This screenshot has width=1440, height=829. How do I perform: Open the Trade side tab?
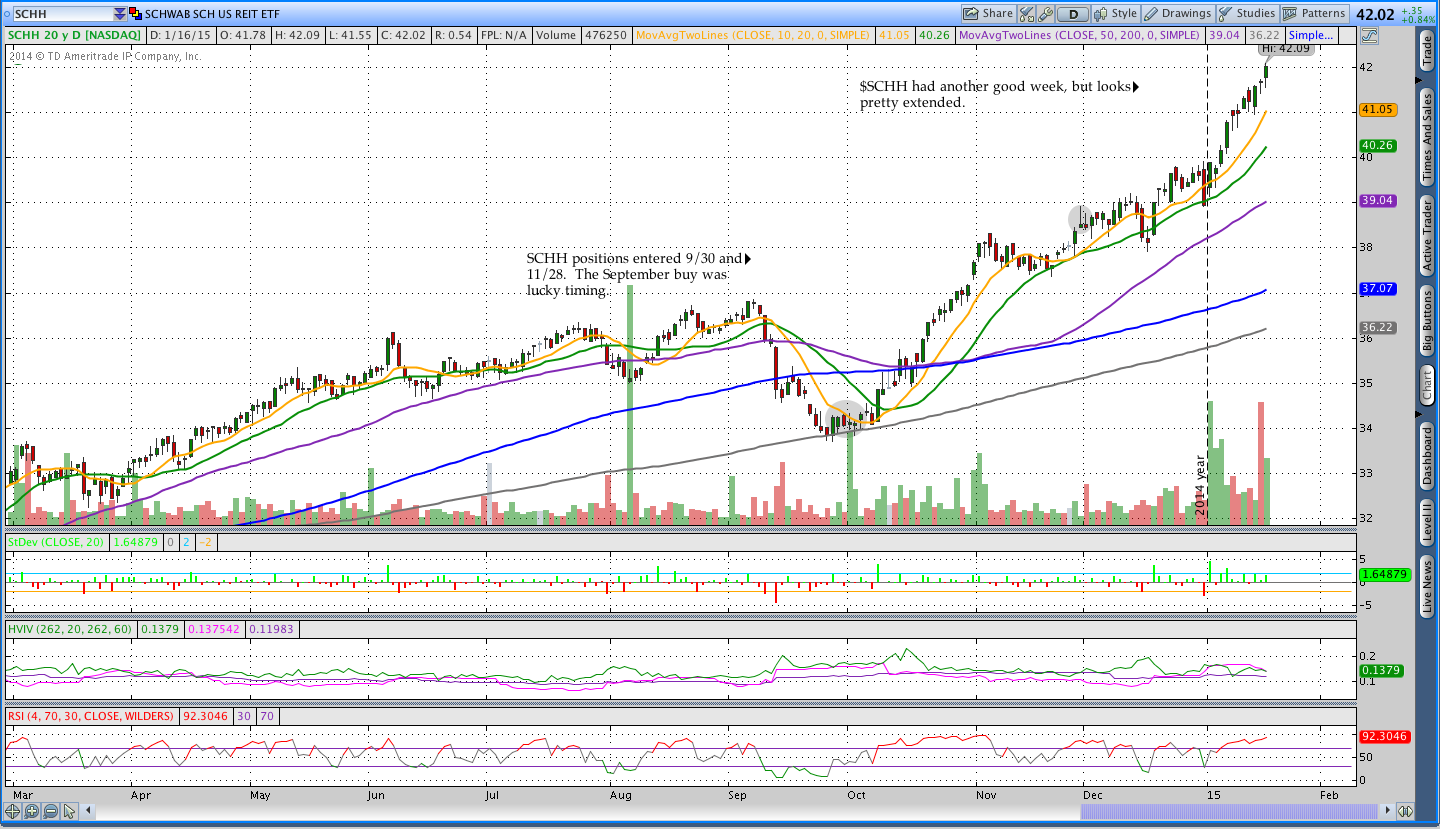(x=1427, y=50)
